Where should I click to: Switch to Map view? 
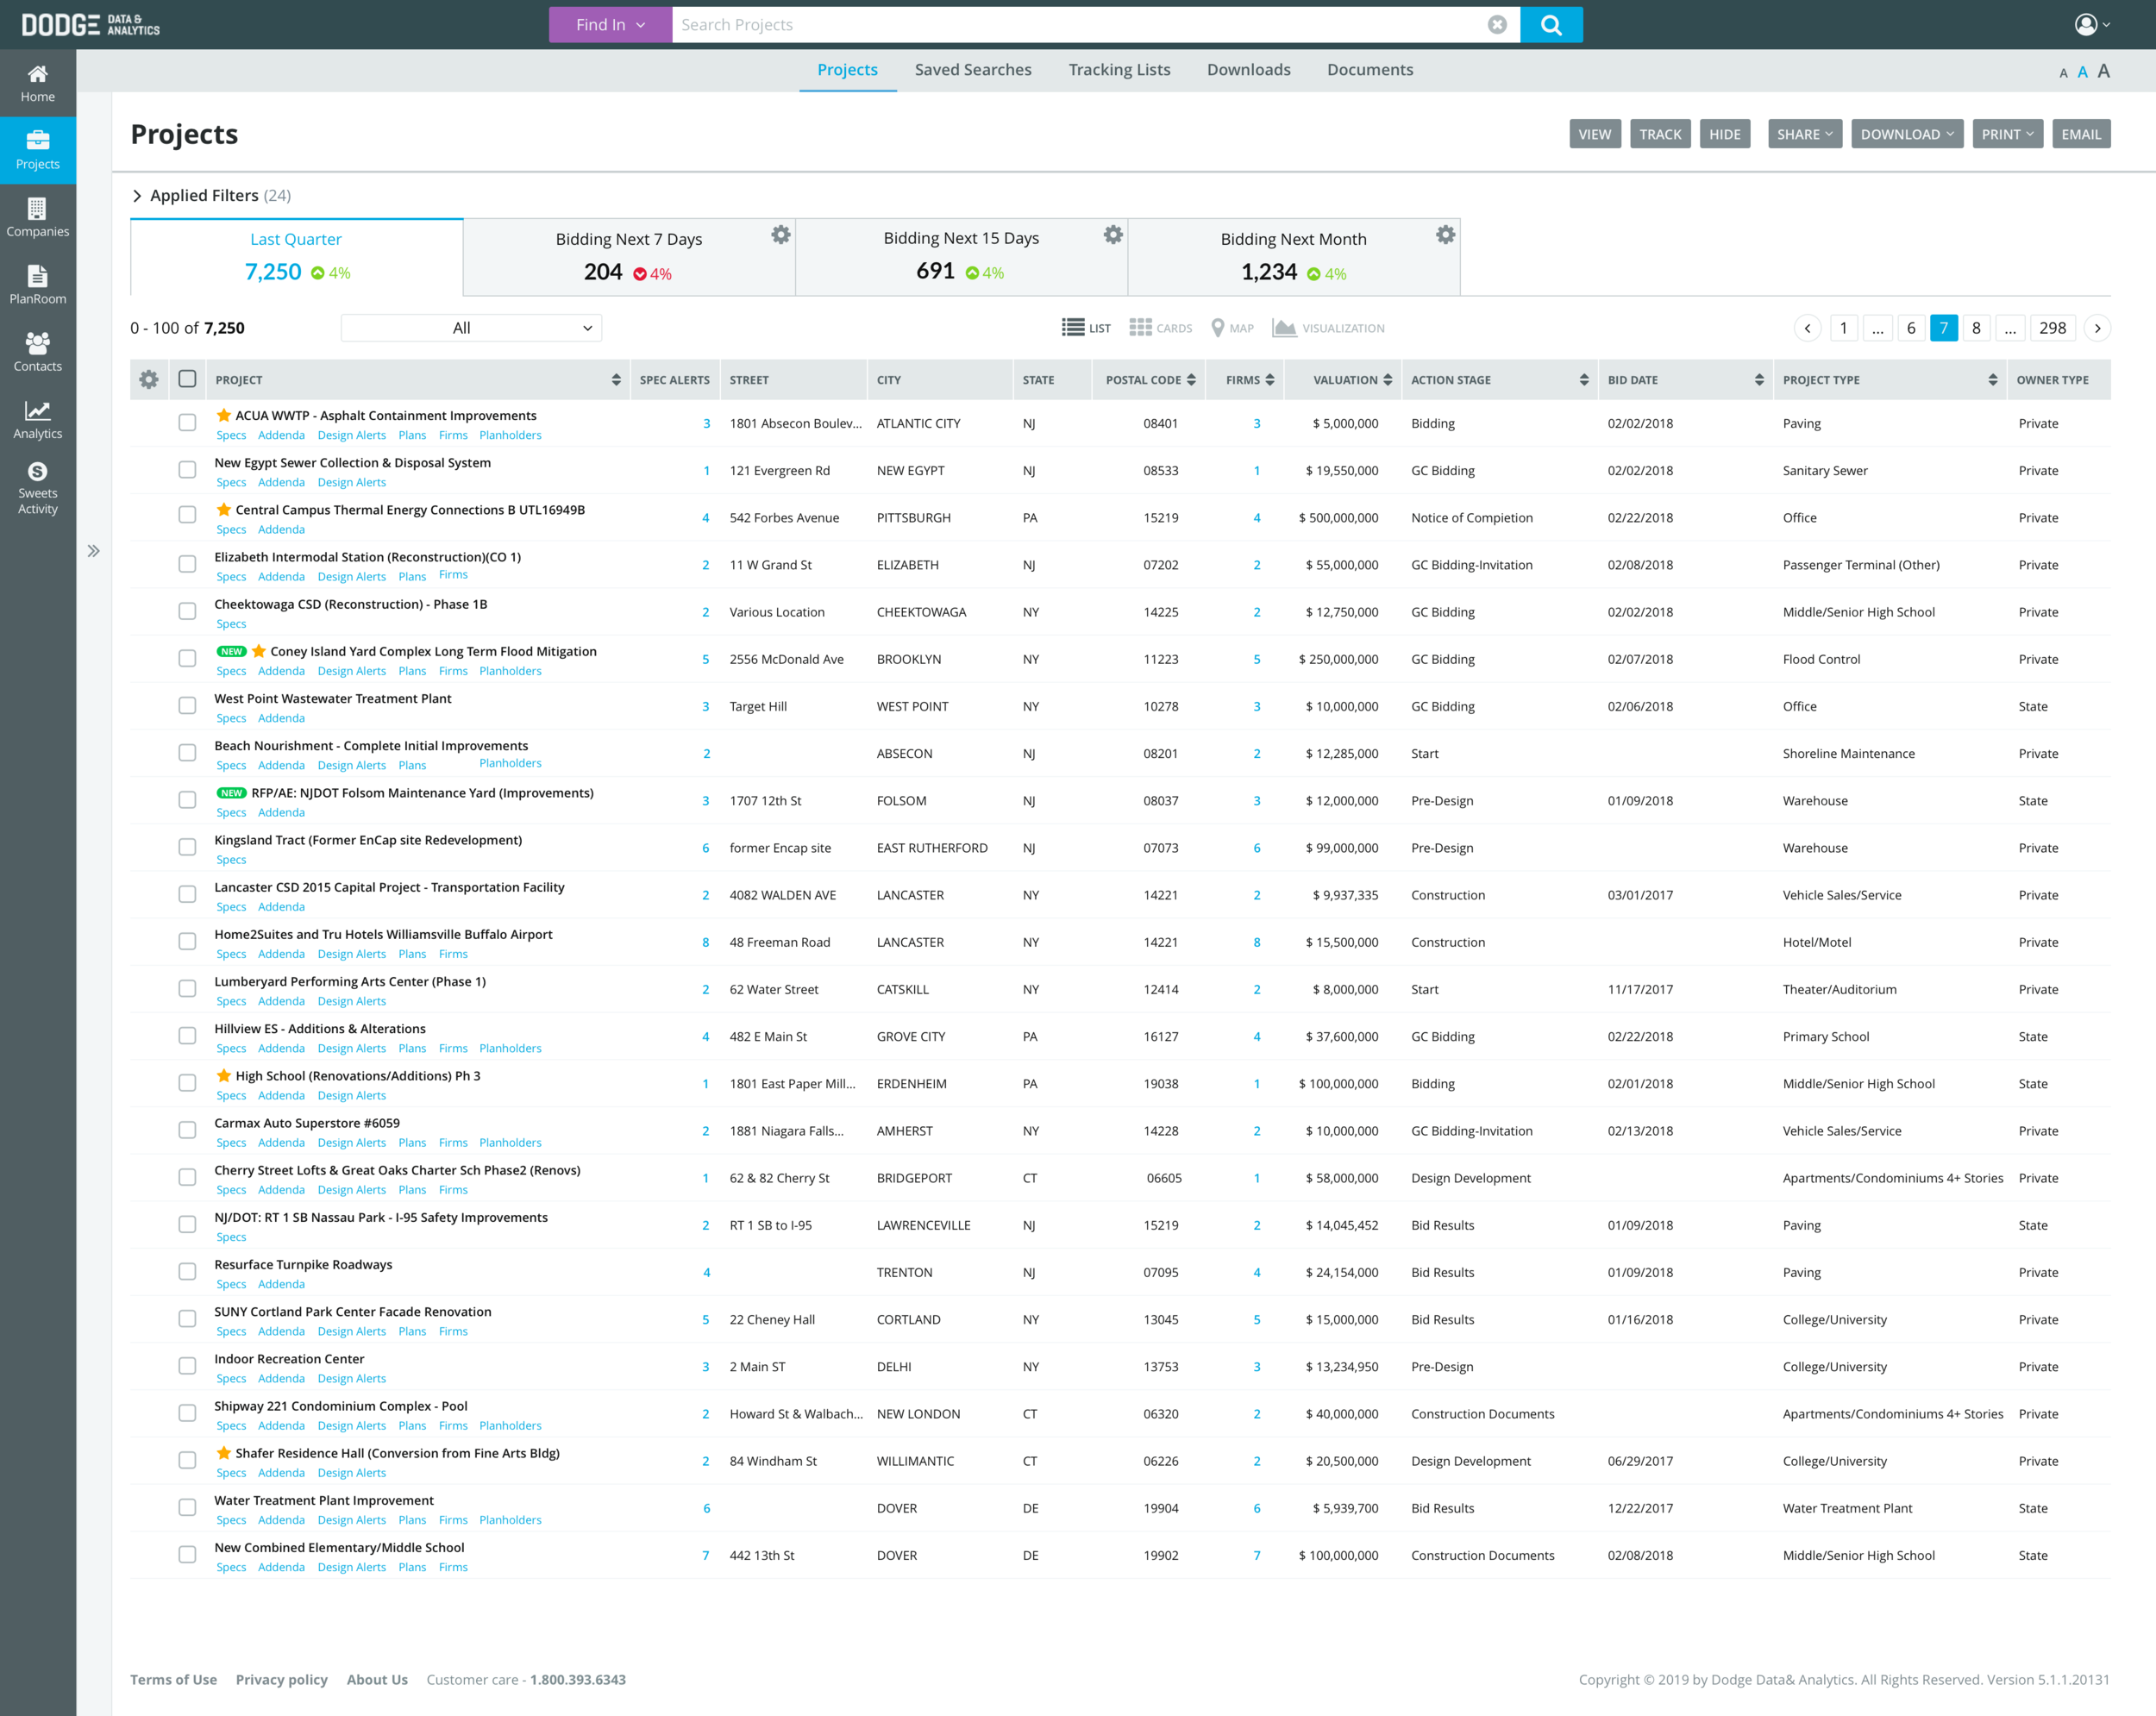1232,328
